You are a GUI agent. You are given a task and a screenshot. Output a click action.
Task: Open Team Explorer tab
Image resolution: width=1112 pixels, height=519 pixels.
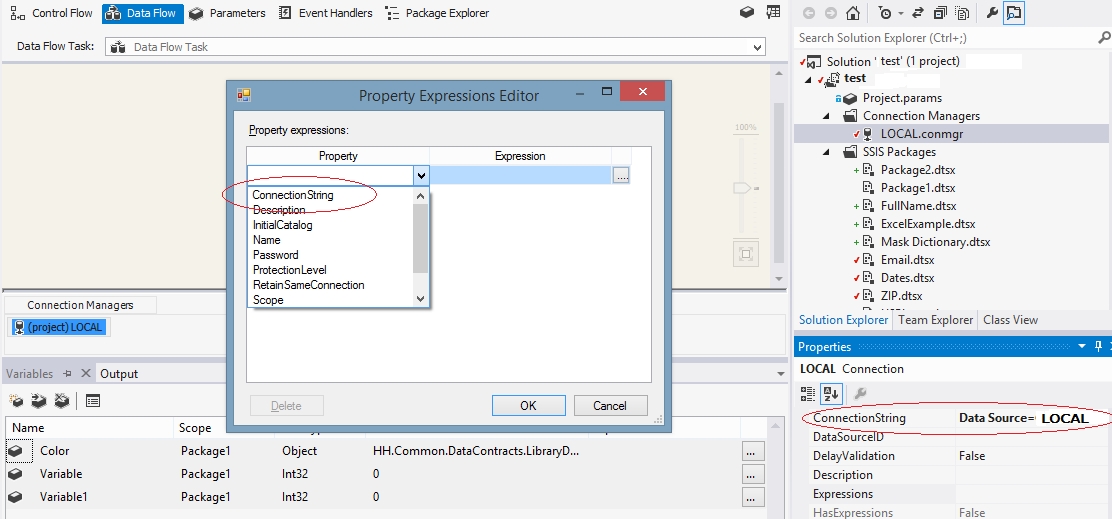pyautogui.click(x=935, y=320)
